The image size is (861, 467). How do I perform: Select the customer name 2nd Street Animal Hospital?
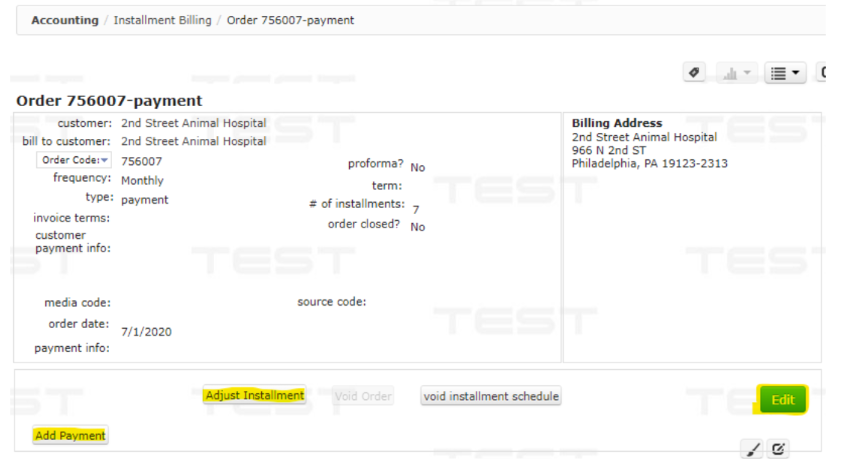click(193, 123)
